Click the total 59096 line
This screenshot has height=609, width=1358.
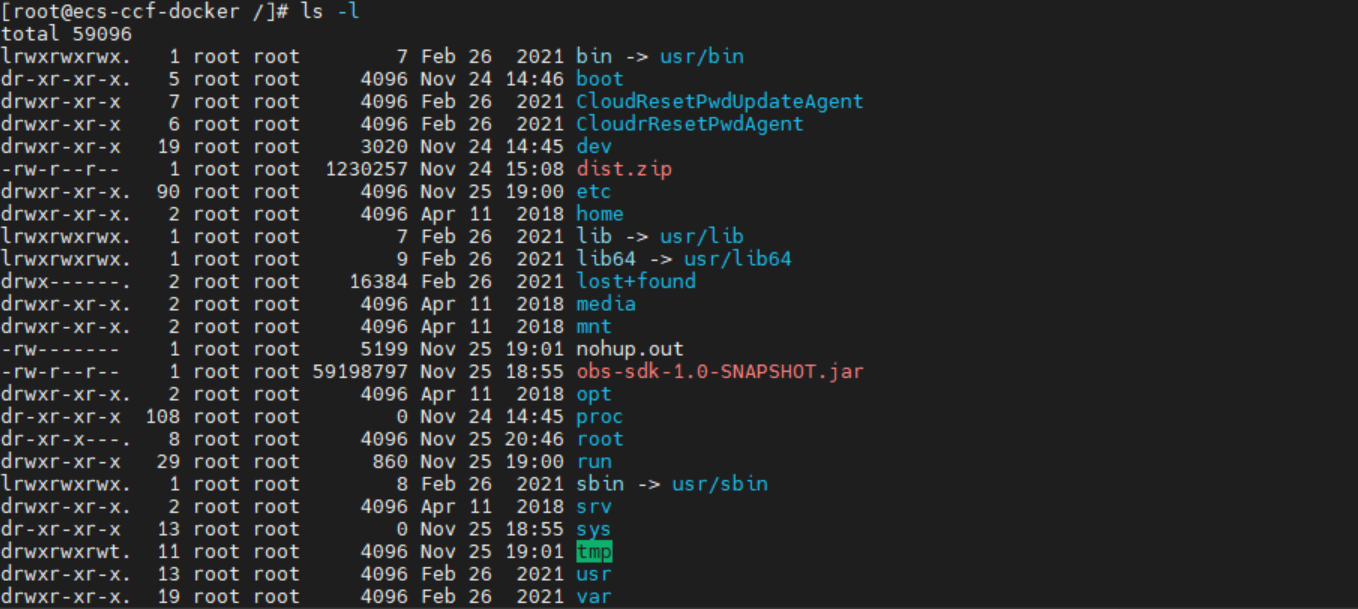pyautogui.click(x=66, y=34)
